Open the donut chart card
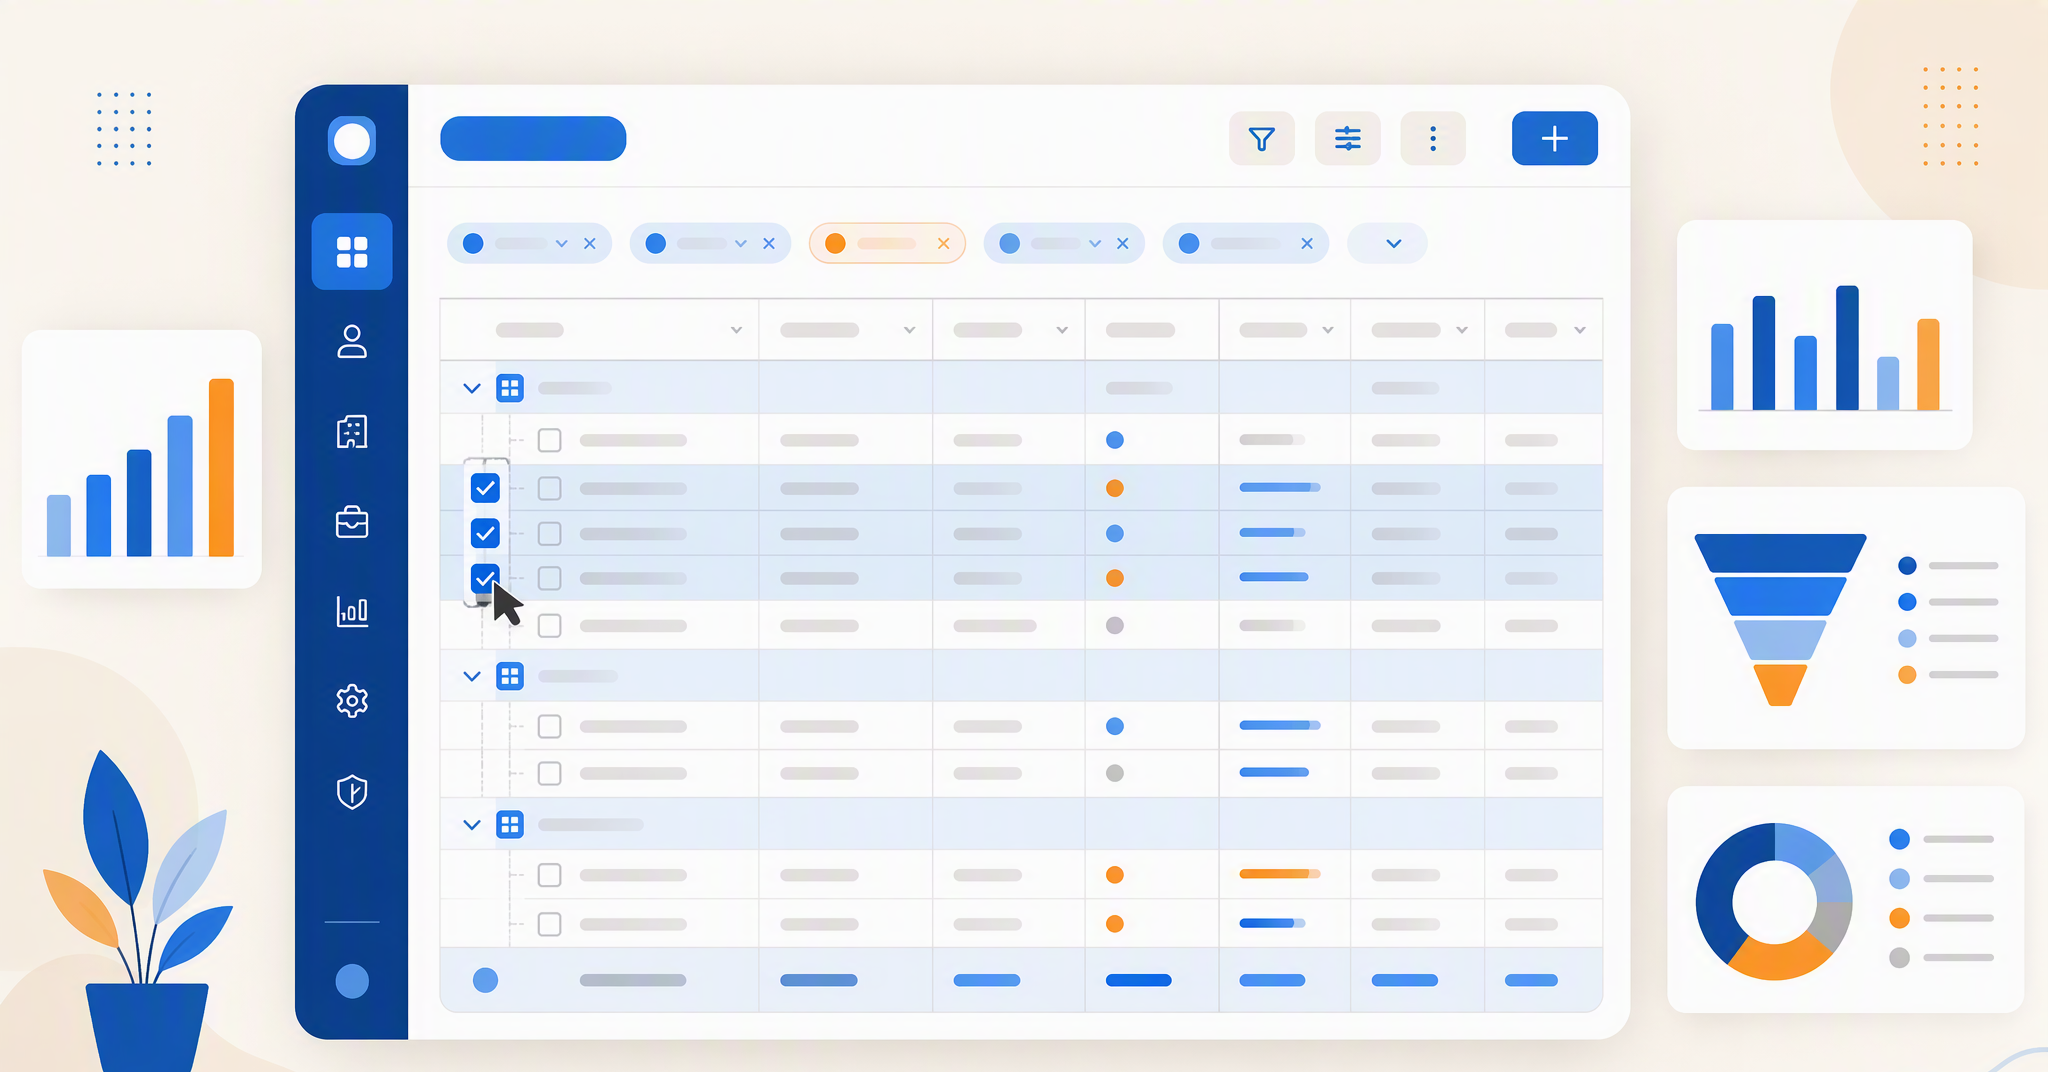The width and height of the screenshot is (2048, 1072). tap(1846, 900)
